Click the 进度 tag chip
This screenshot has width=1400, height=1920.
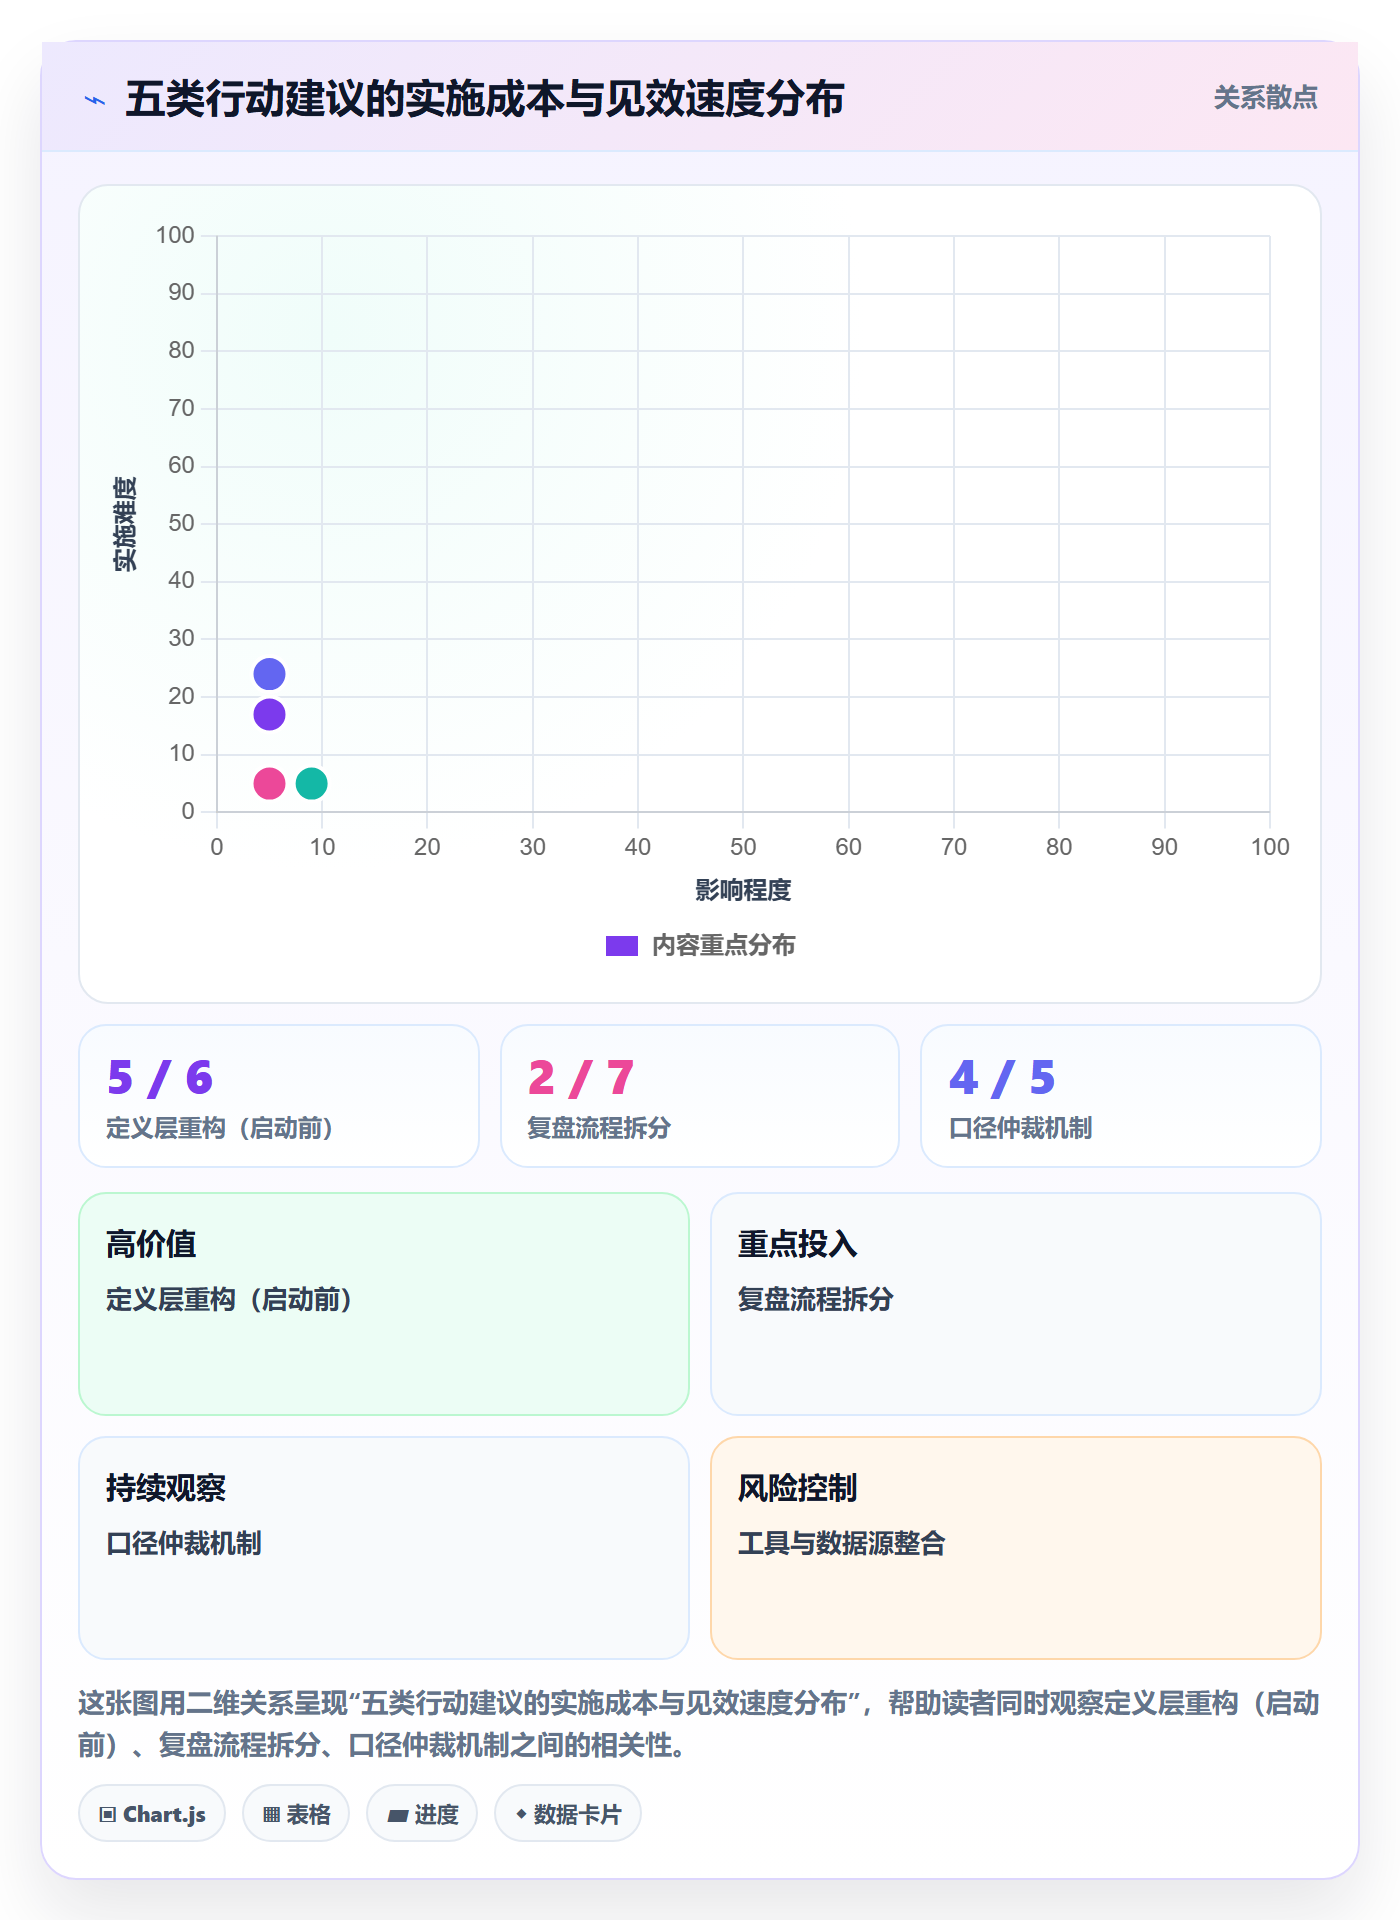(x=422, y=1813)
